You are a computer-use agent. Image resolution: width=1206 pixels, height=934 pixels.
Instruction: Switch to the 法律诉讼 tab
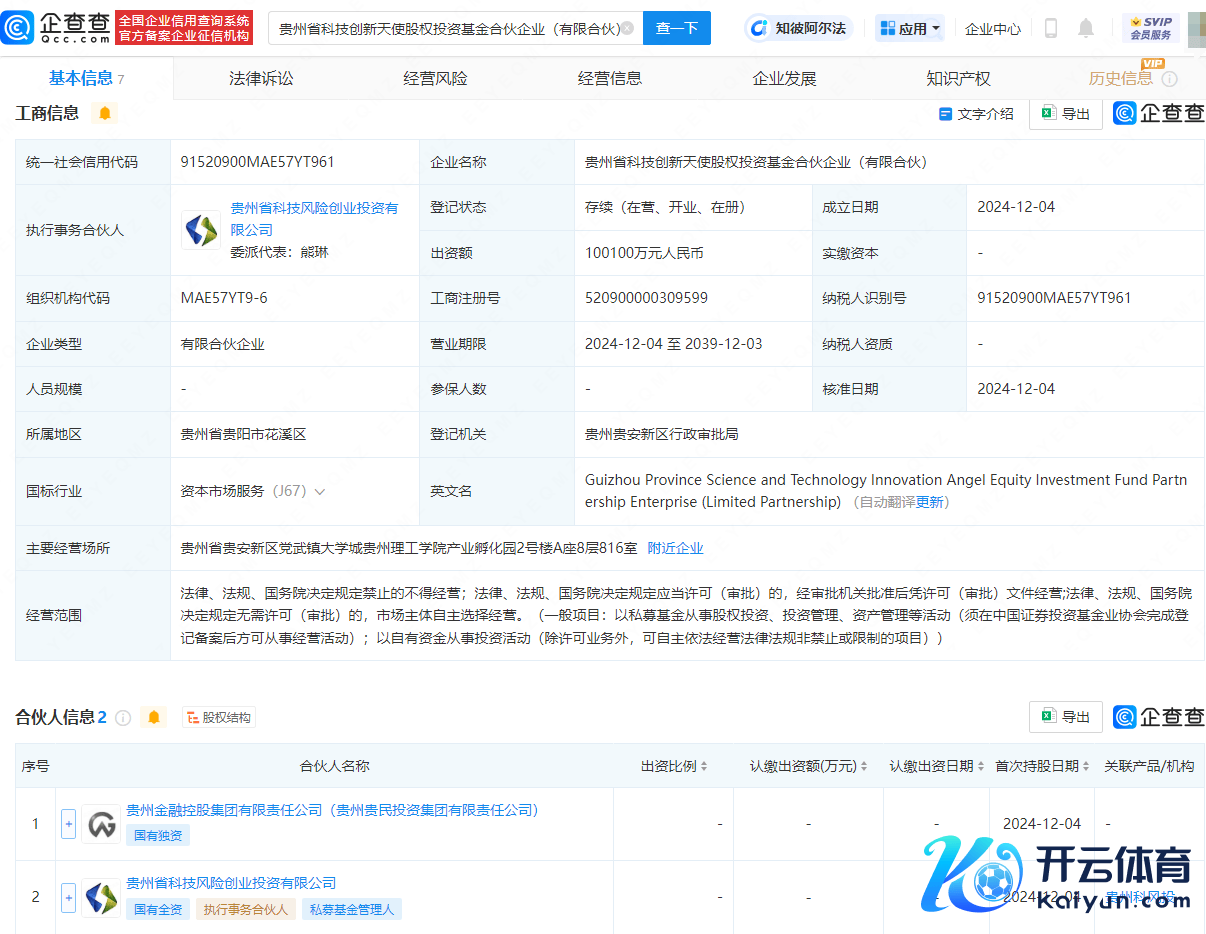pos(261,78)
